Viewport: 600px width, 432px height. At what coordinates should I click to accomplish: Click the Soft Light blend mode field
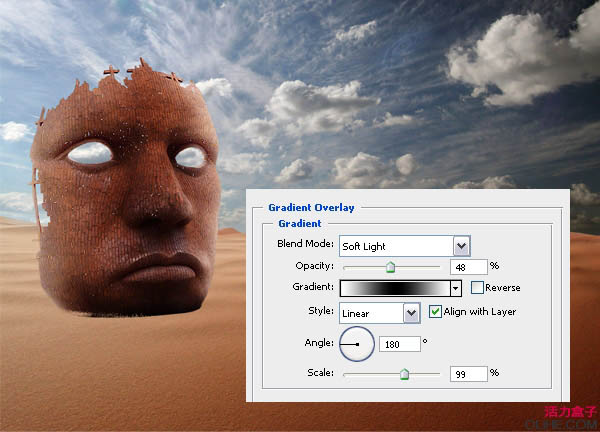[395, 246]
